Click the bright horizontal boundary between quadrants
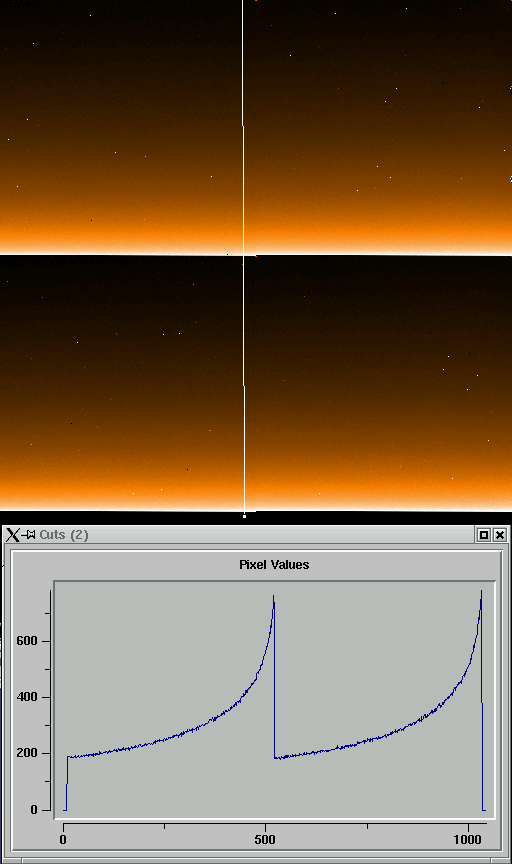The image size is (512, 864). (256, 253)
